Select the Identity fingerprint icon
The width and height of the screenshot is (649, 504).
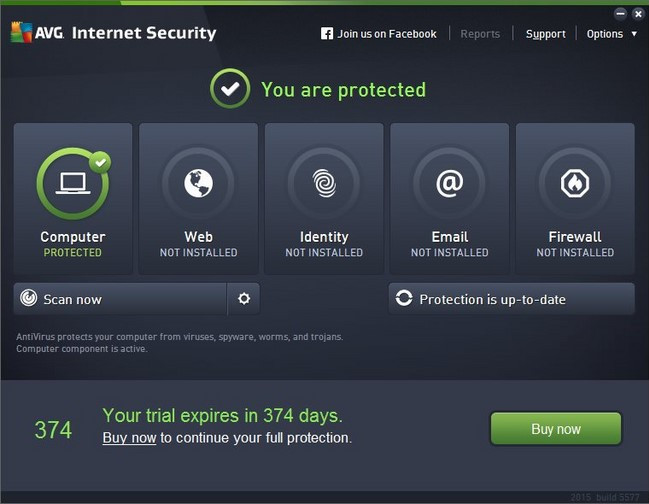[324, 183]
